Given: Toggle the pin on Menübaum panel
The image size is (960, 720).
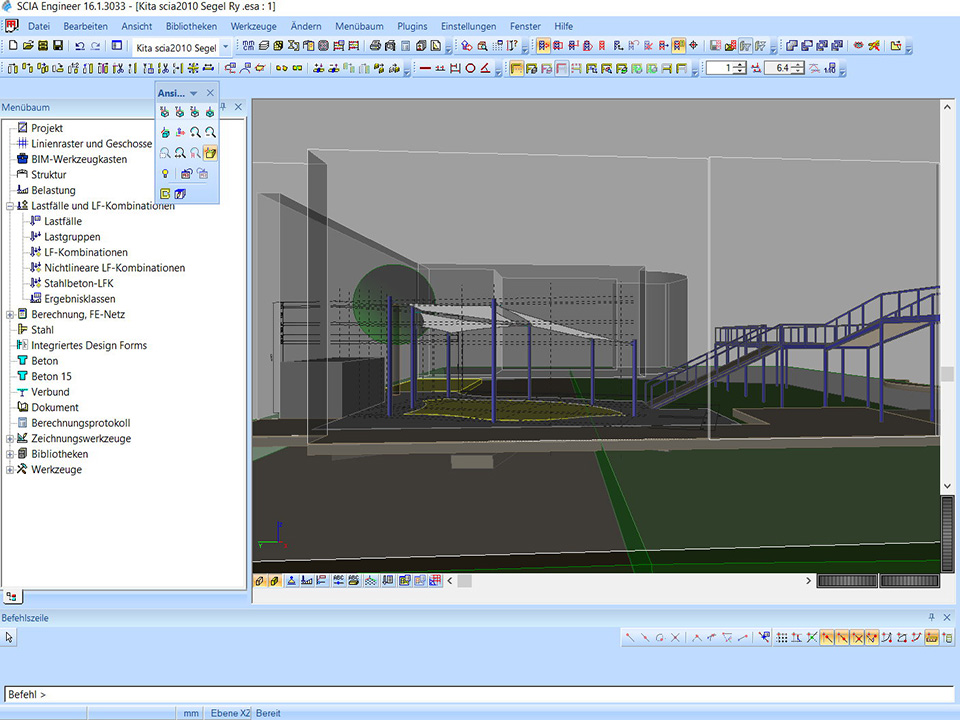Looking at the screenshot, I should click(x=224, y=107).
